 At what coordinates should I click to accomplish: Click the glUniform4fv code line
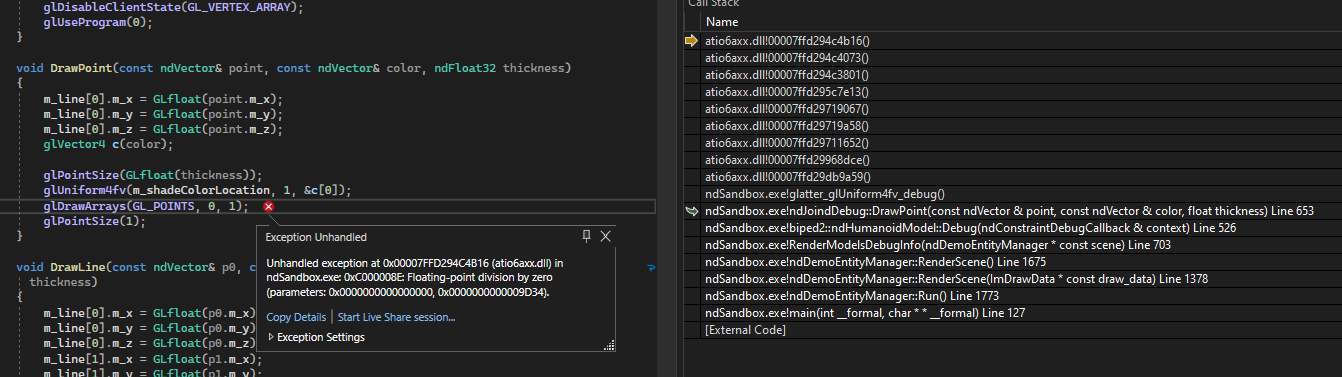(x=198, y=191)
